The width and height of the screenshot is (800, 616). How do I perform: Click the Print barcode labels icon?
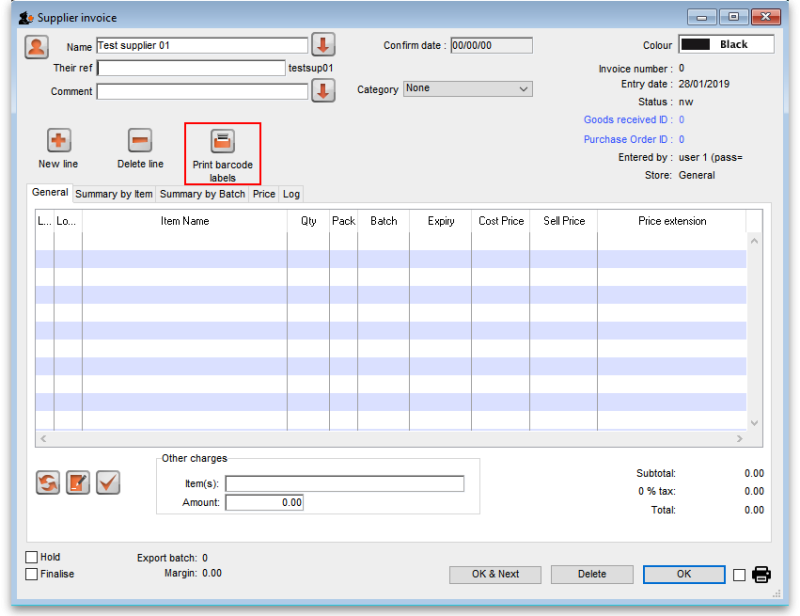click(222, 141)
